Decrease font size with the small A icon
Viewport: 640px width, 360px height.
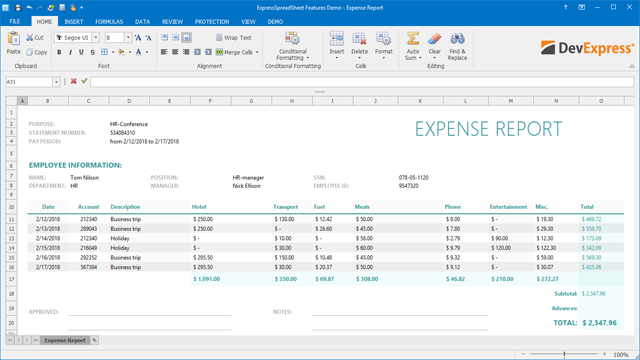pyautogui.click(x=149, y=38)
